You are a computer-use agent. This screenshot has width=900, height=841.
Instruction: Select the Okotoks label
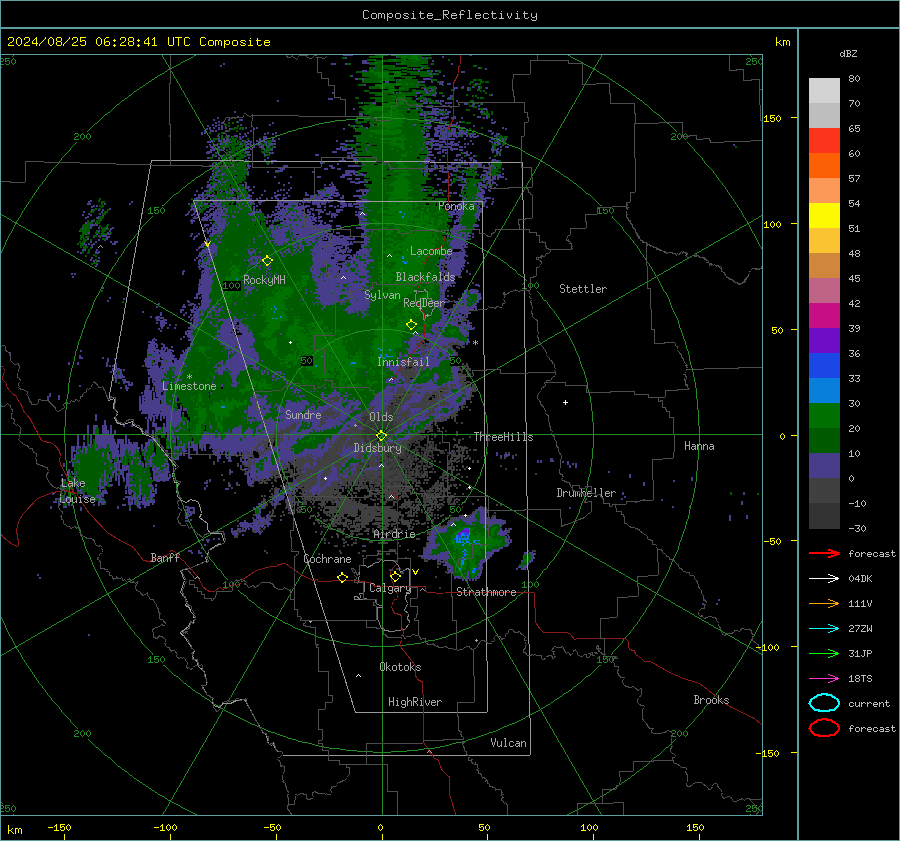(400, 667)
